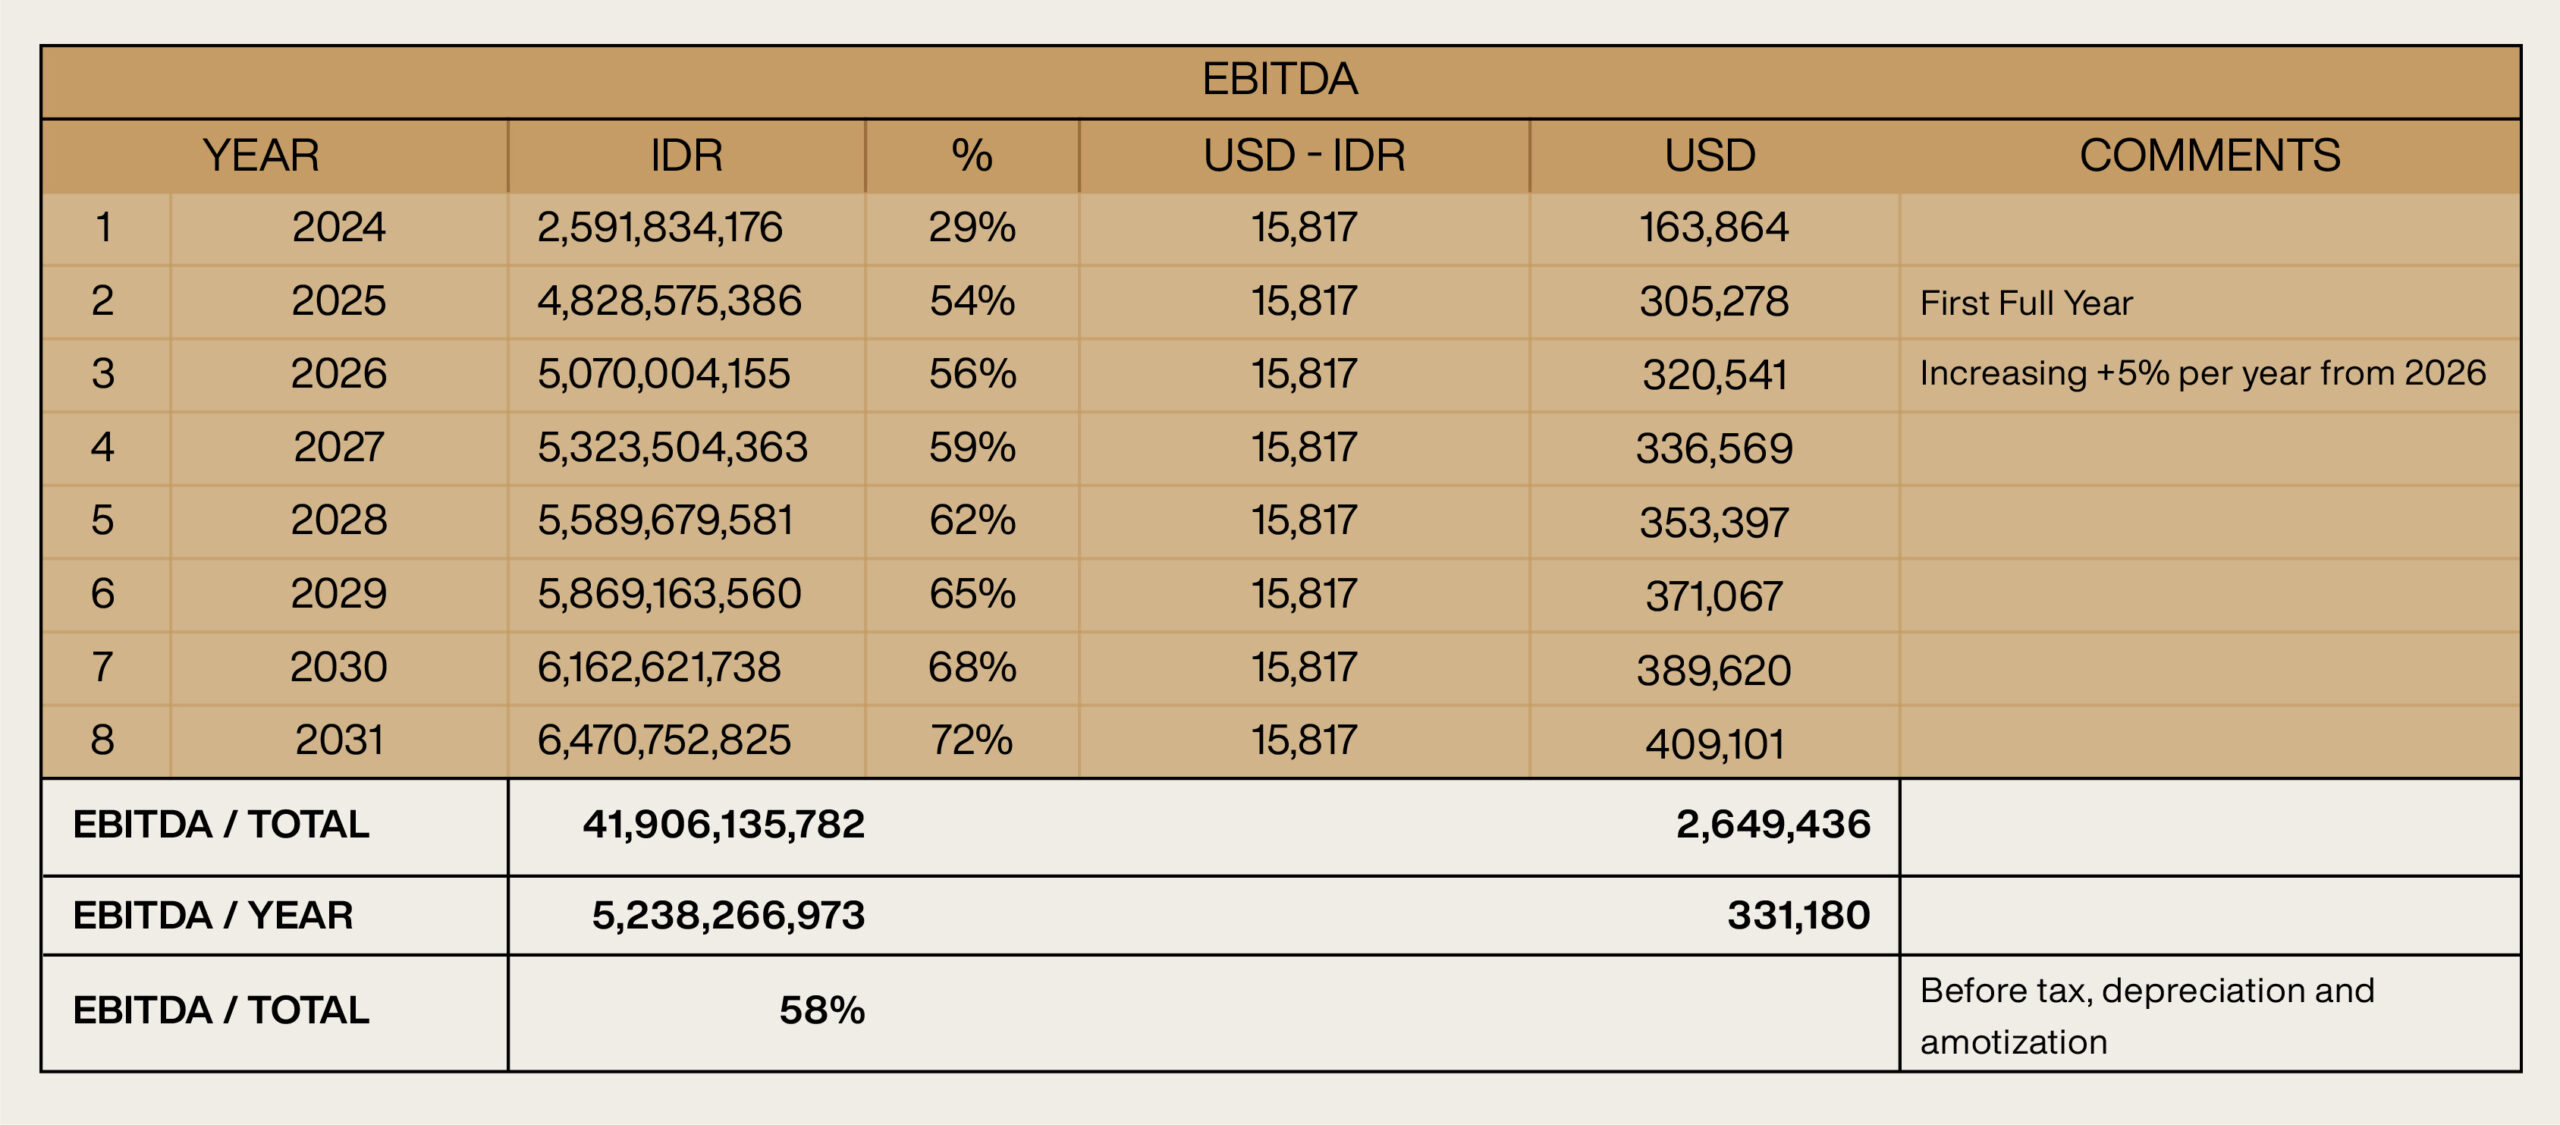
Task: Click the First Full Year comment
Action: pos(2026,303)
